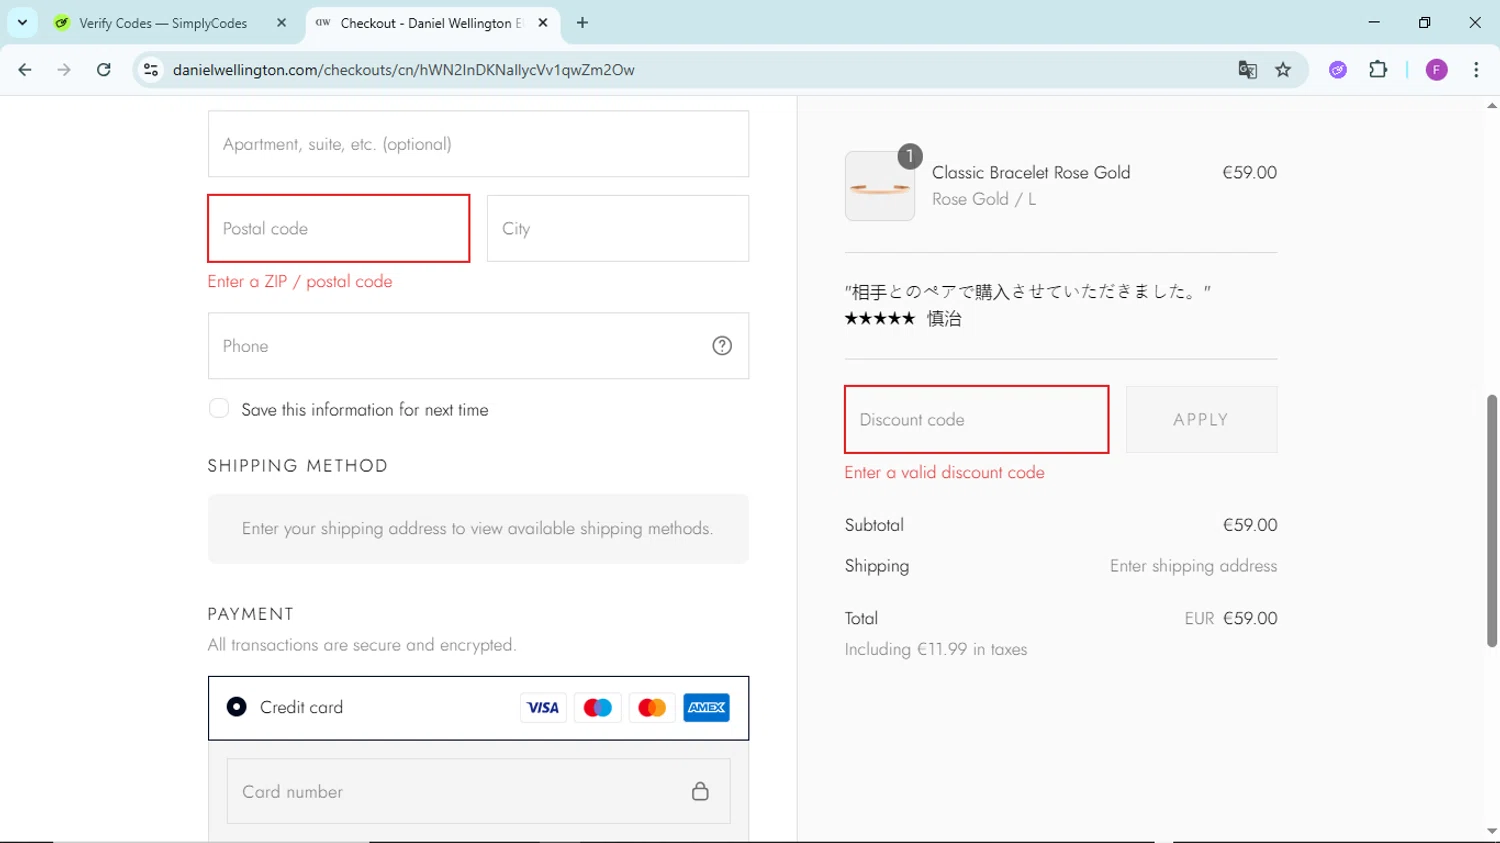Minimize the Chrome window
Screen dimensions: 1500x843
1374,22
